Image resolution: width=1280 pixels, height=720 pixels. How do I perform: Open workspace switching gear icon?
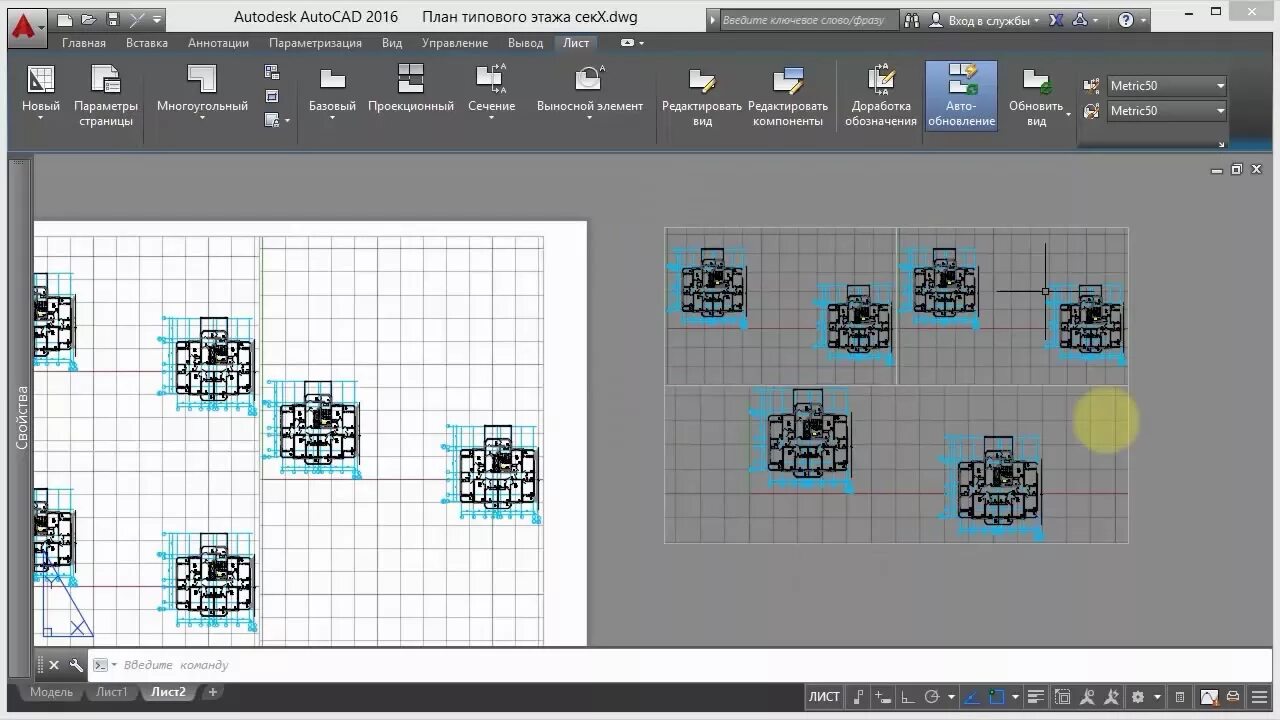(1138, 697)
